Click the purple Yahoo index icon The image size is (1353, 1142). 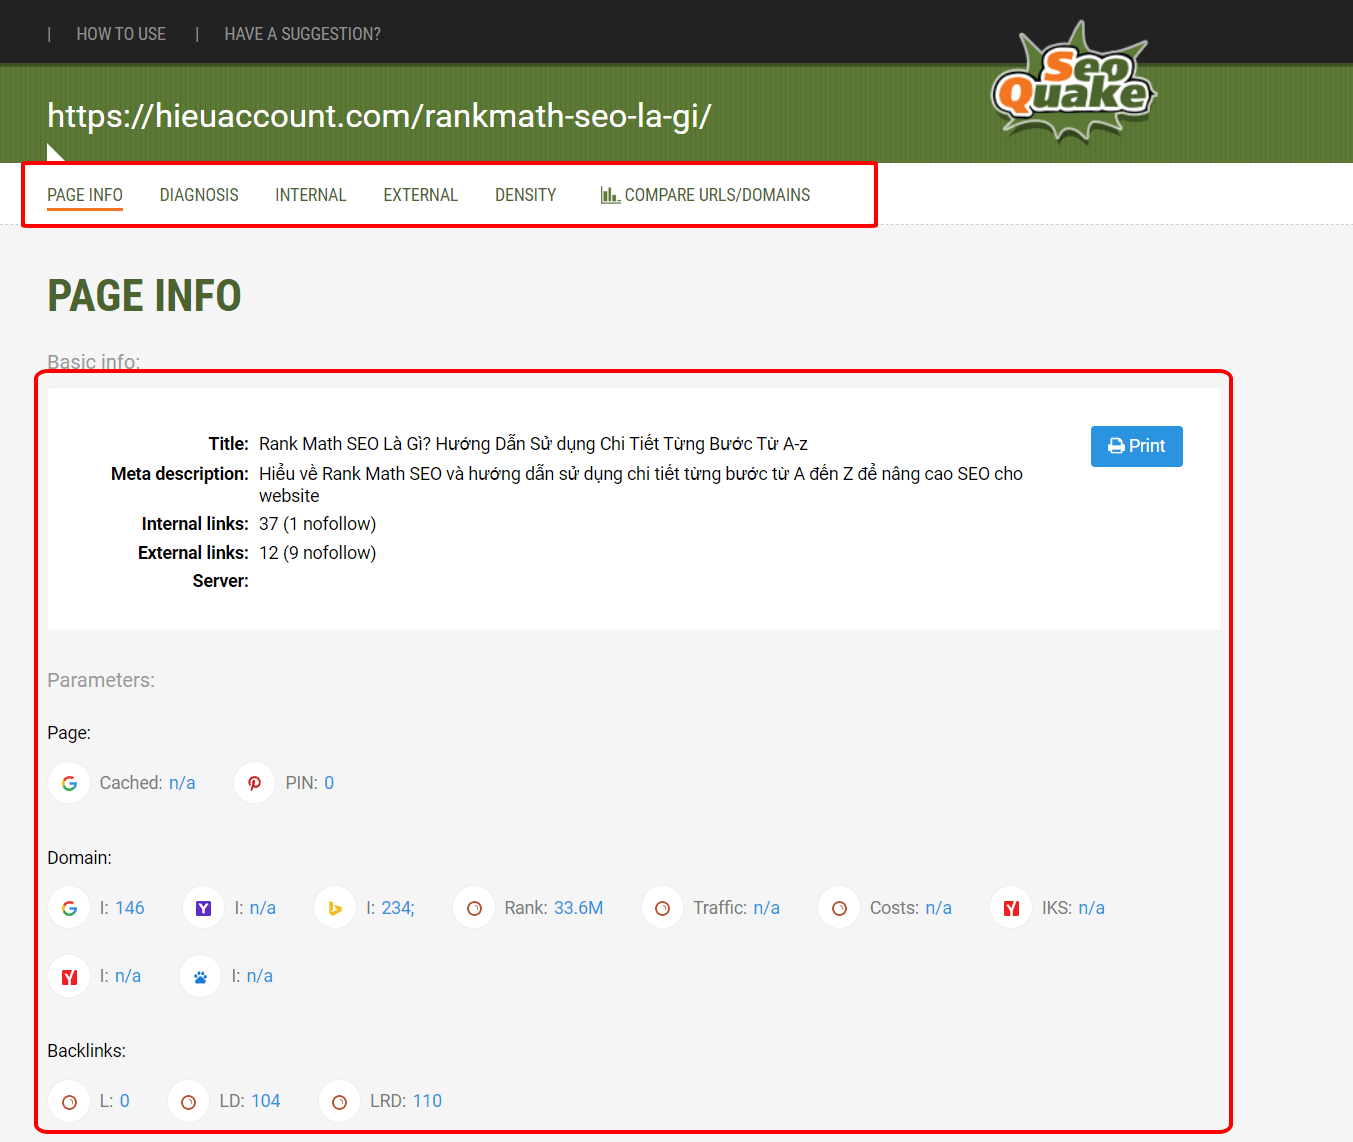[x=204, y=908]
